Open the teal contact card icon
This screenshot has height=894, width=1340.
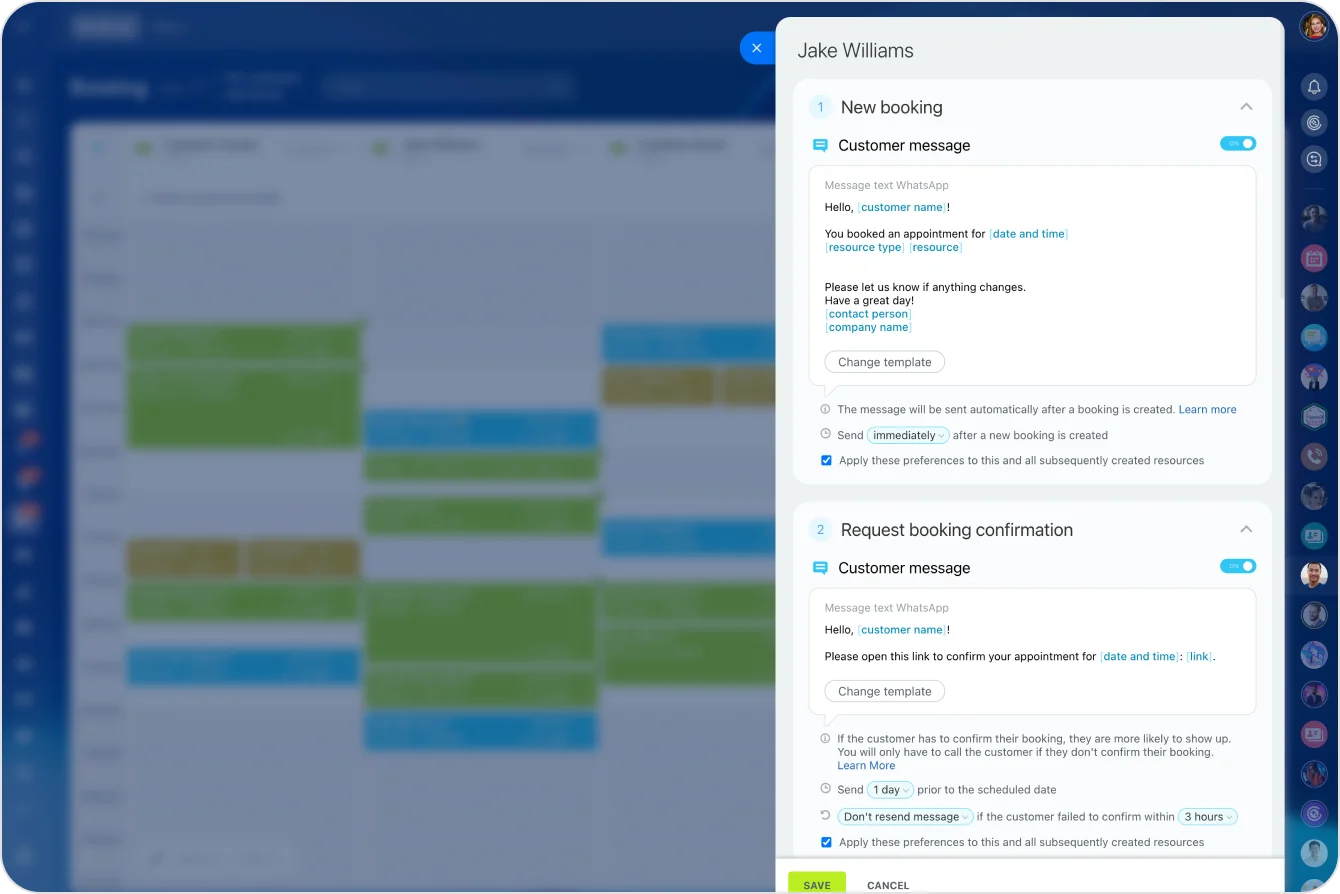[x=1314, y=536]
